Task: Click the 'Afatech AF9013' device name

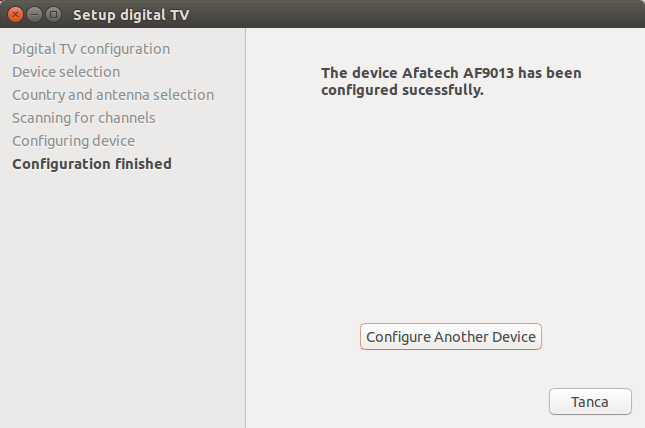Action: (485, 73)
